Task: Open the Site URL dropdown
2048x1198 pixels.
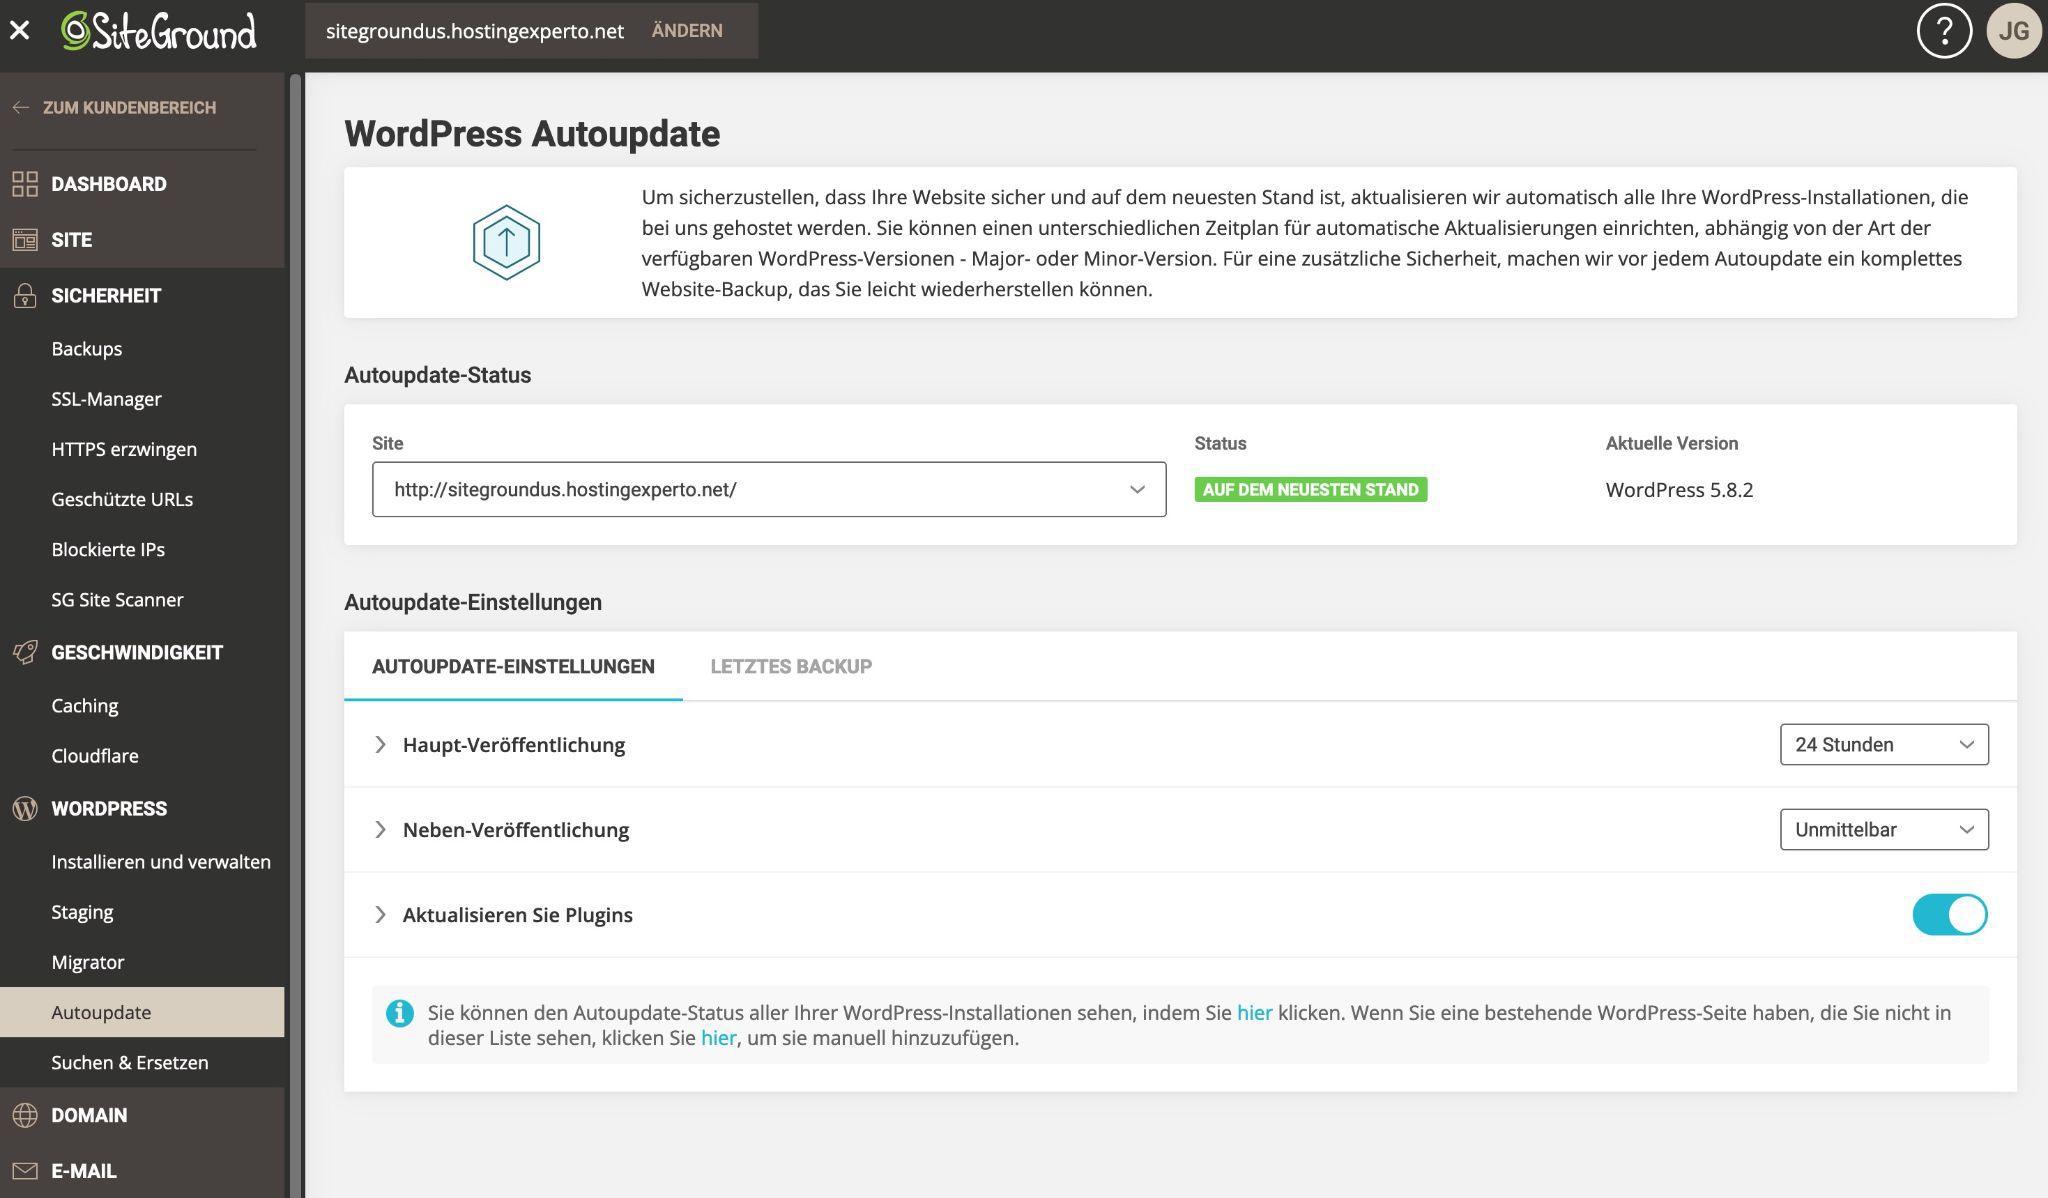Action: 769,489
